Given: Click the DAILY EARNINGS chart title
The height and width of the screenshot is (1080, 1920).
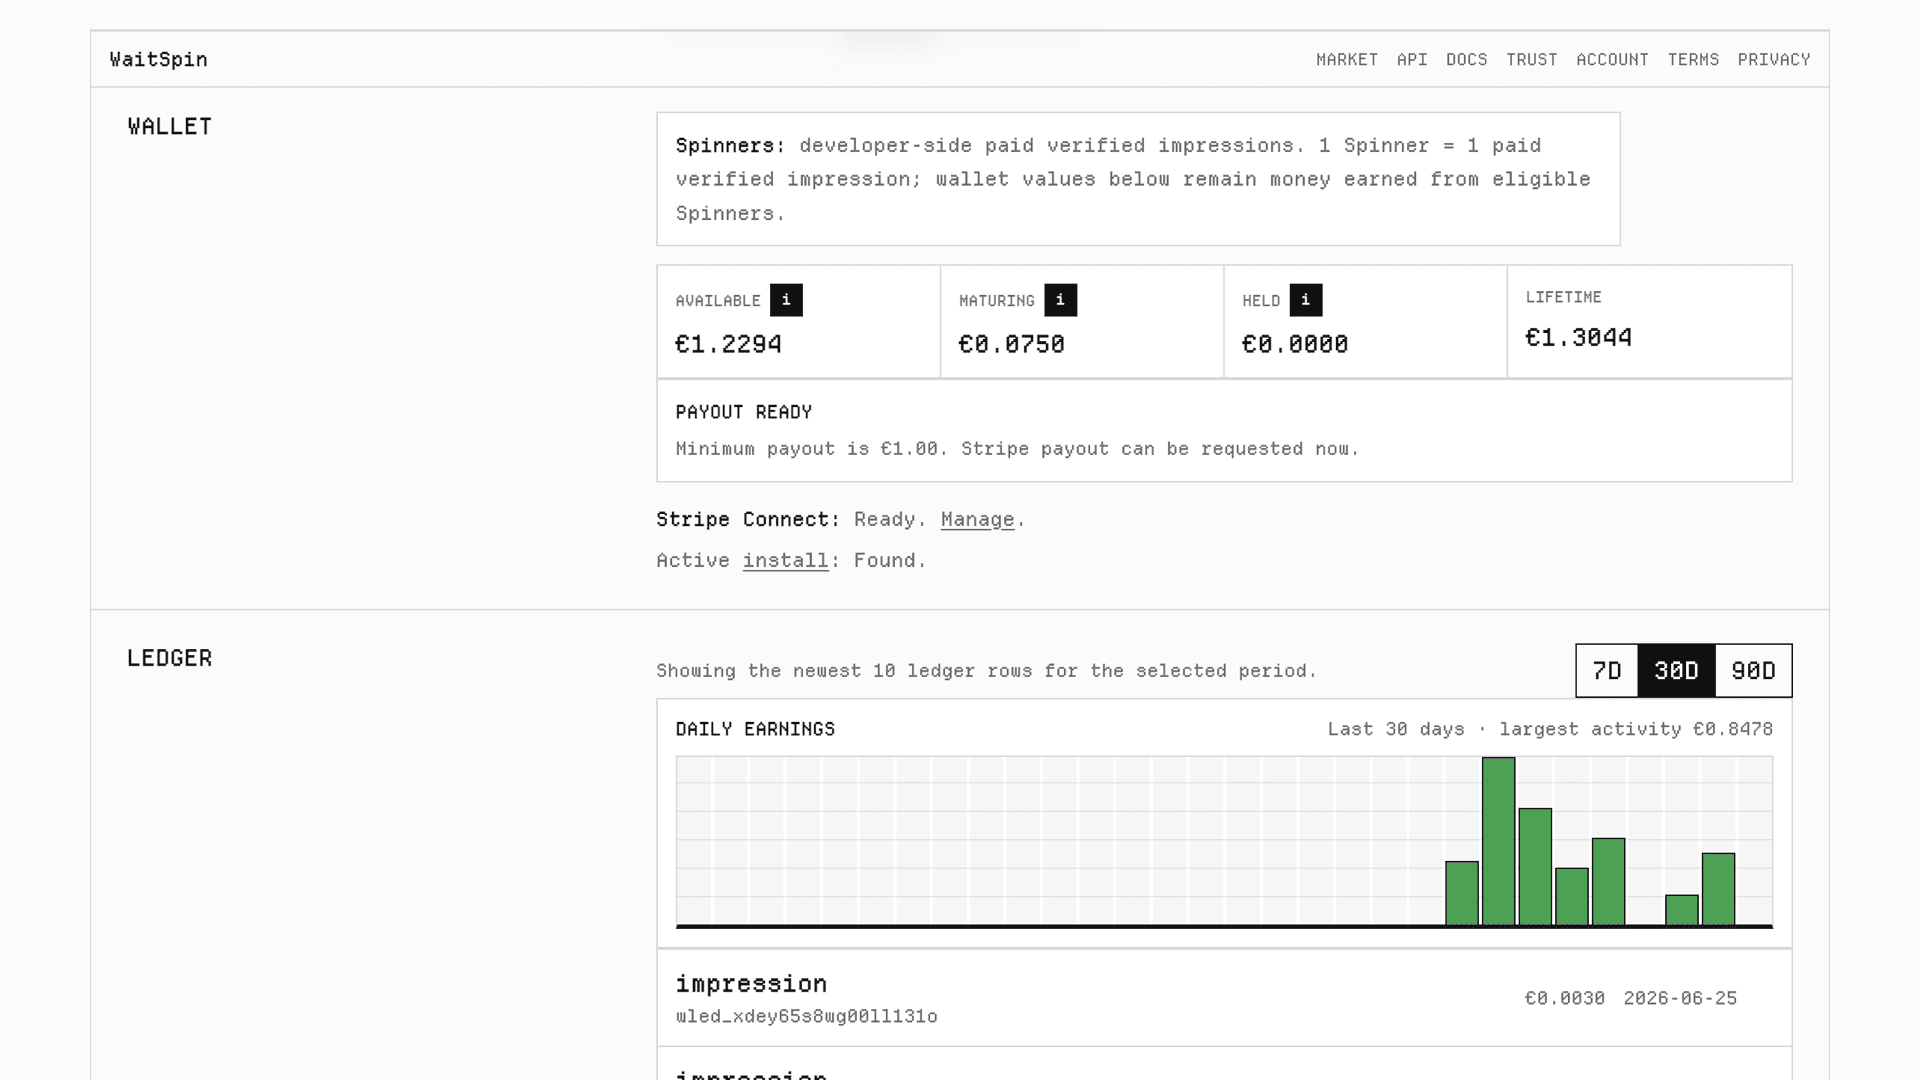Looking at the screenshot, I should (755, 729).
